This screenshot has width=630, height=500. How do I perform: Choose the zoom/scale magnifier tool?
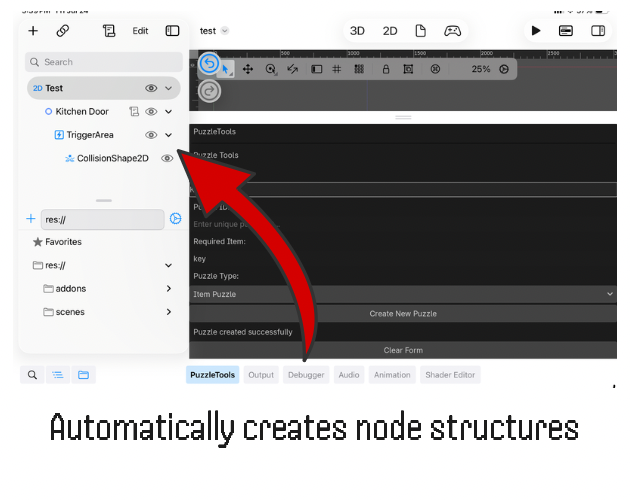coord(271,70)
